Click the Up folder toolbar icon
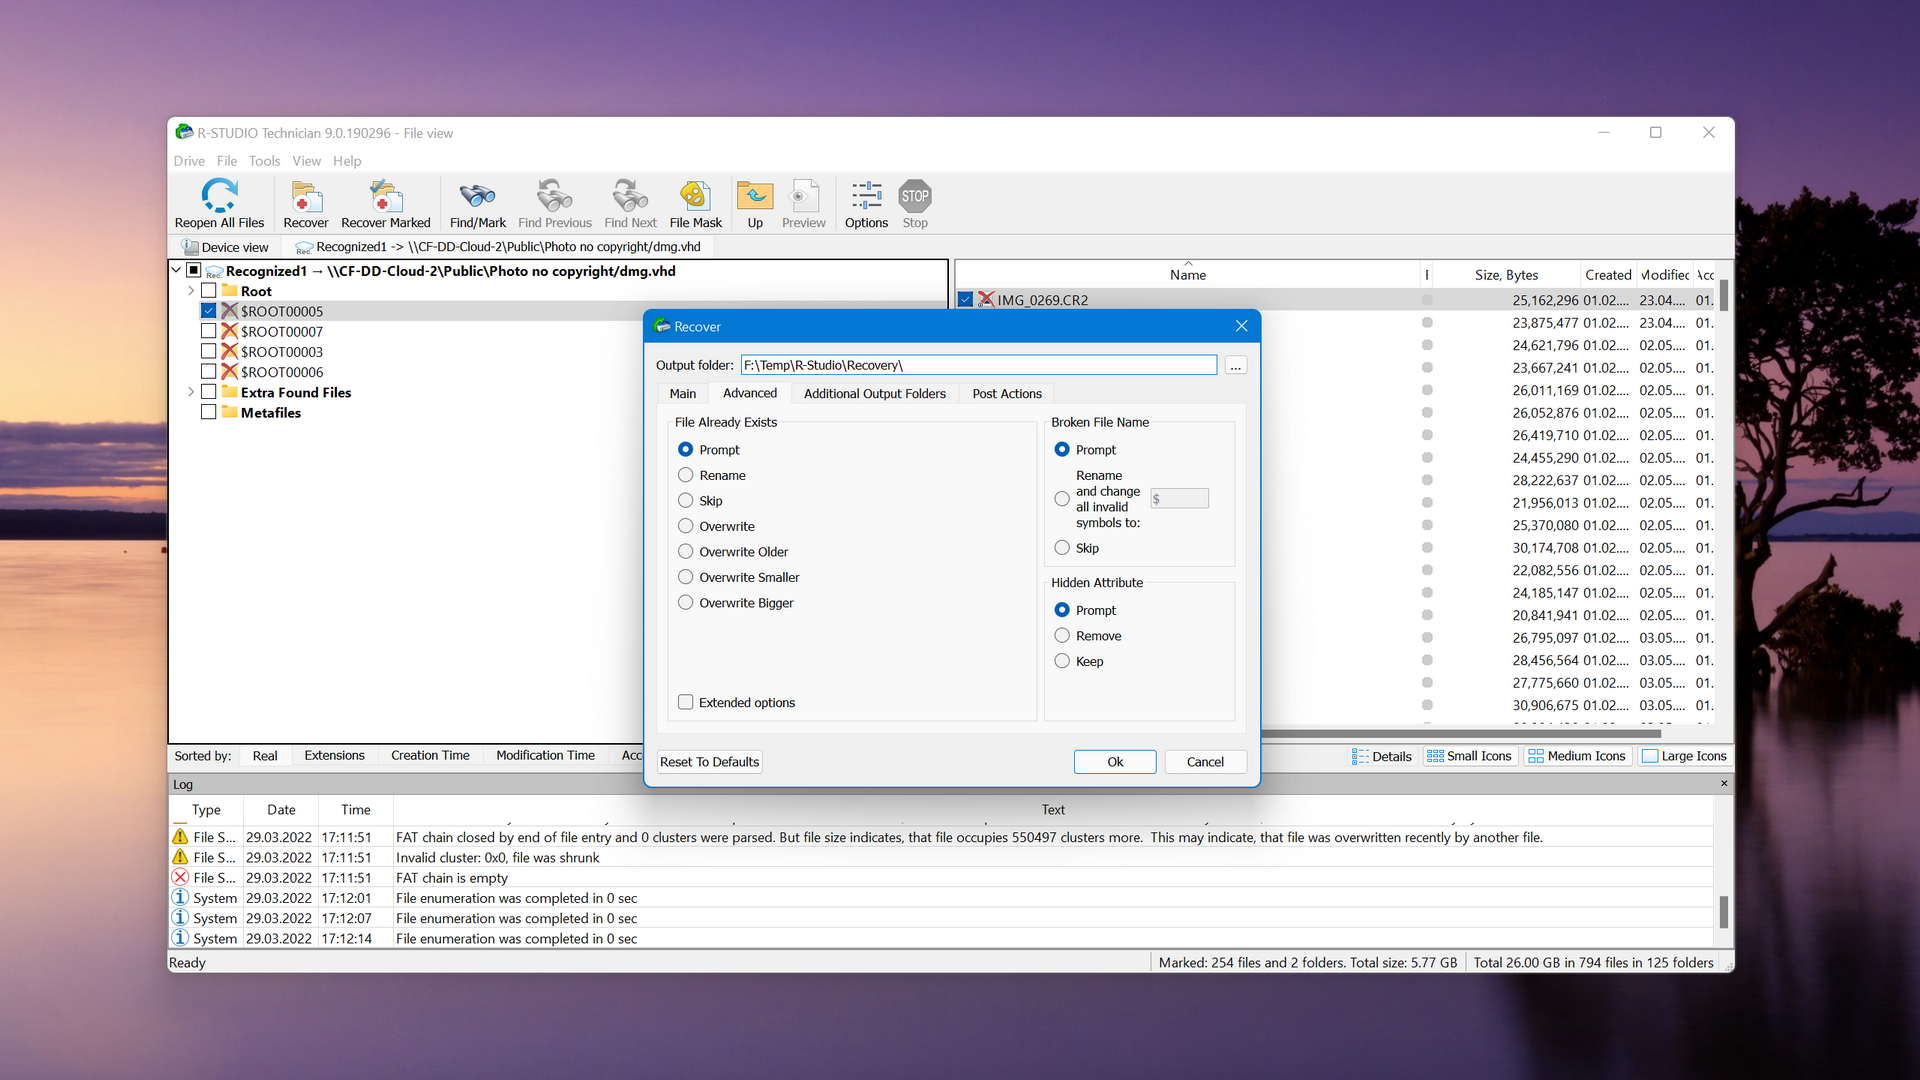The height and width of the screenshot is (1080, 1920). click(x=755, y=195)
